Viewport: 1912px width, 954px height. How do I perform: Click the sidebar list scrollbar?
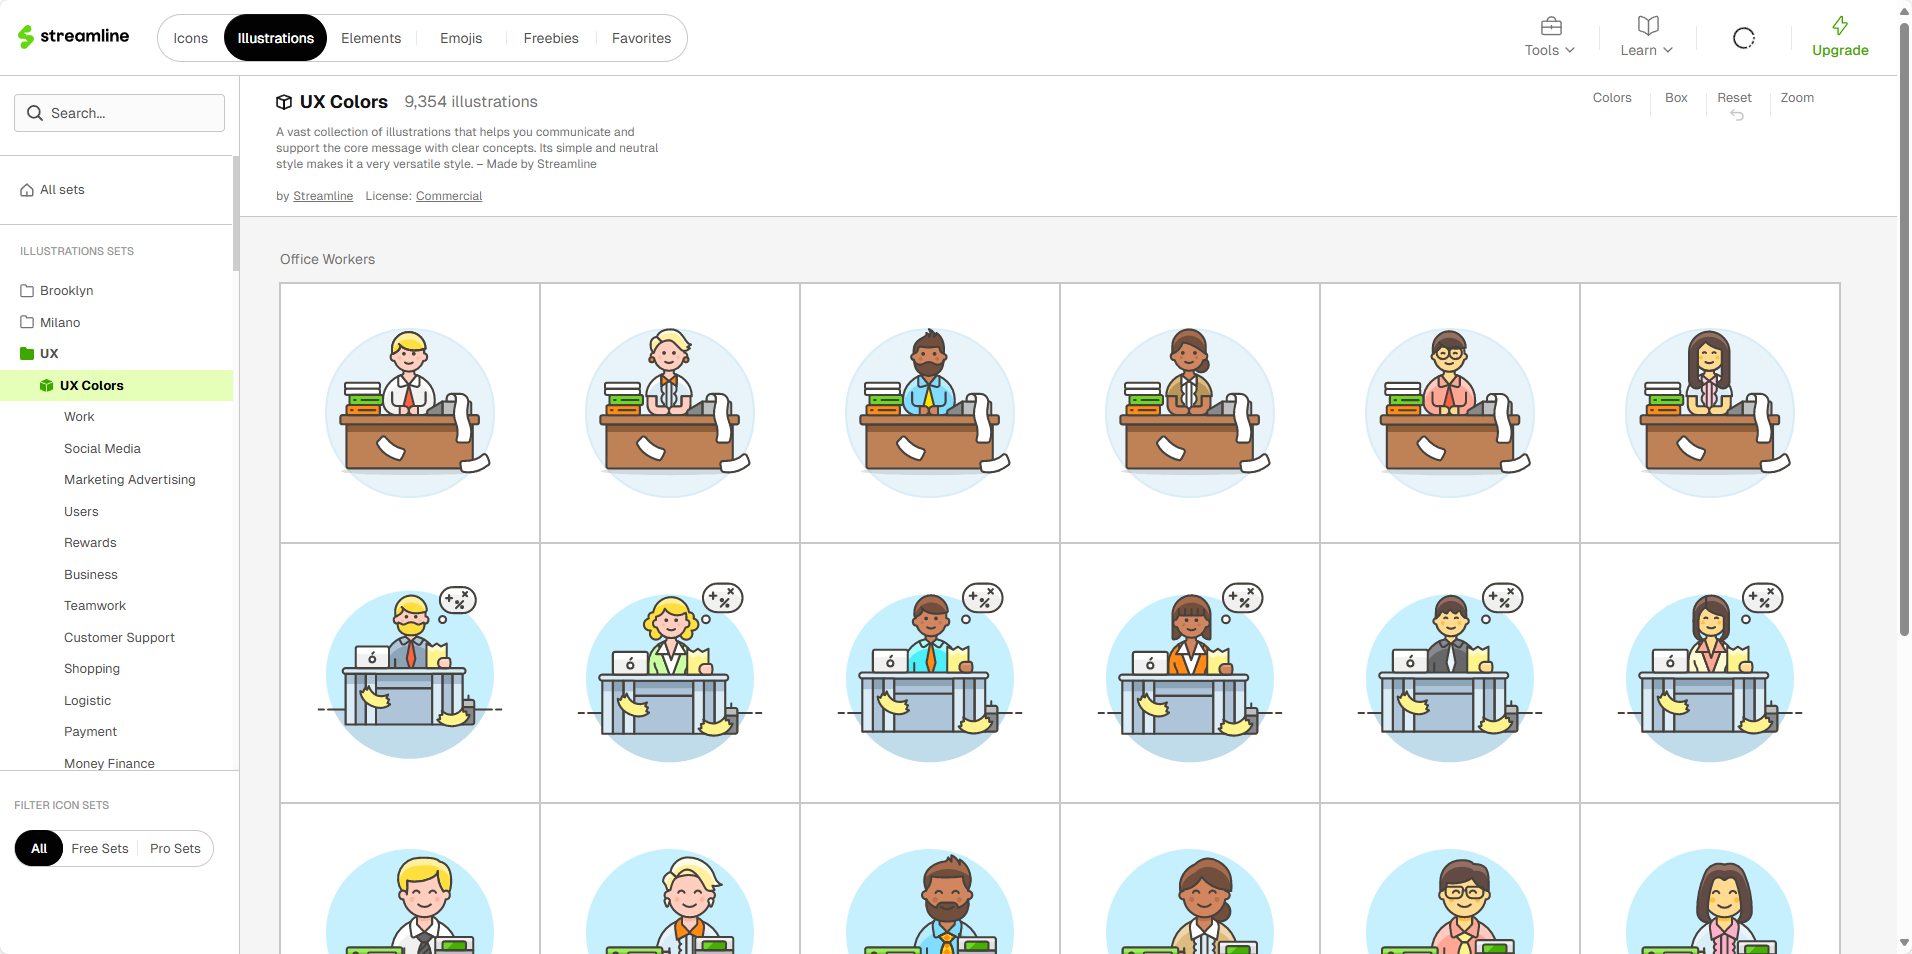(x=236, y=213)
